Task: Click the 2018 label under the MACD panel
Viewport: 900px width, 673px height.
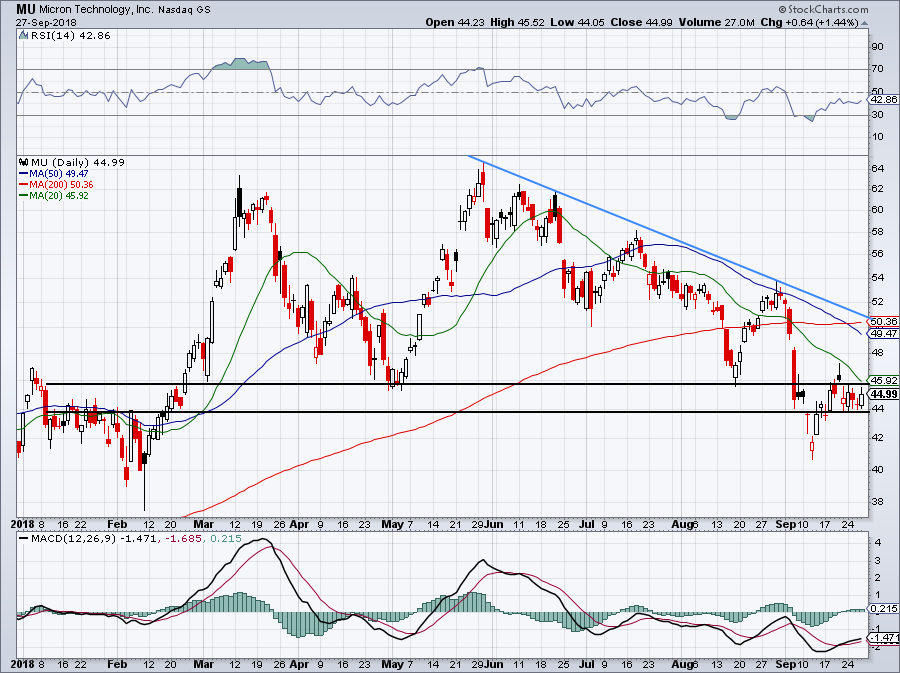Action: pyautogui.click(x=22, y=664)
